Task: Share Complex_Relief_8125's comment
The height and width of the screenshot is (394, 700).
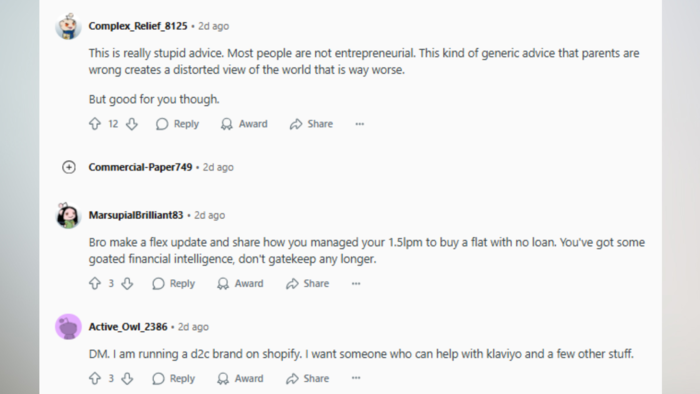Action: 311,124
